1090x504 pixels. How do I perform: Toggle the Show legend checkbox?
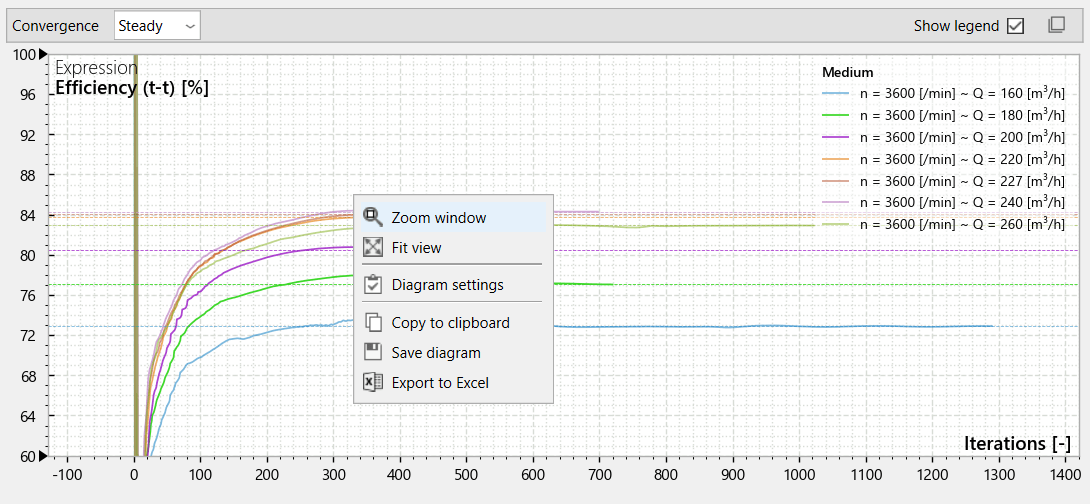(x=1016, y=26)
